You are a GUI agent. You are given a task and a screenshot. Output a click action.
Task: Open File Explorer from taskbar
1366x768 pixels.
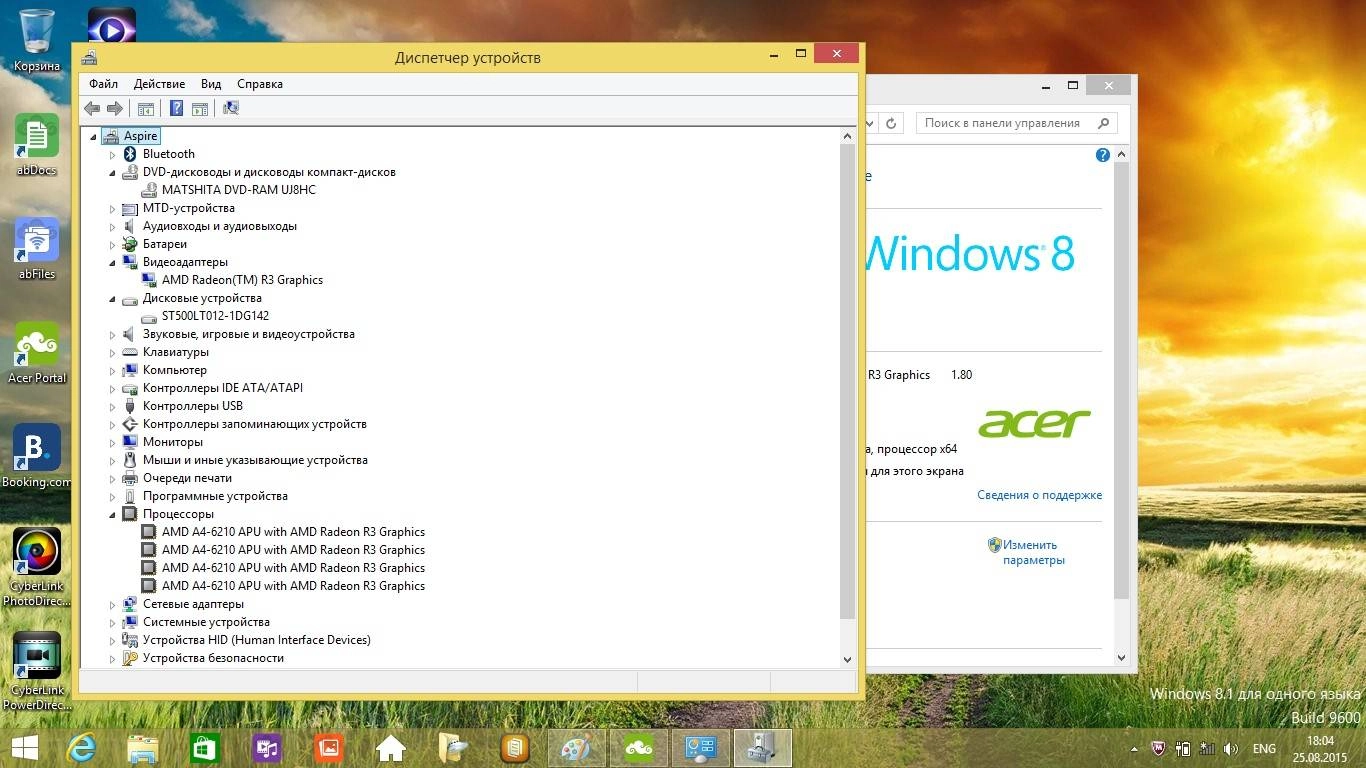tap(143, 748)
